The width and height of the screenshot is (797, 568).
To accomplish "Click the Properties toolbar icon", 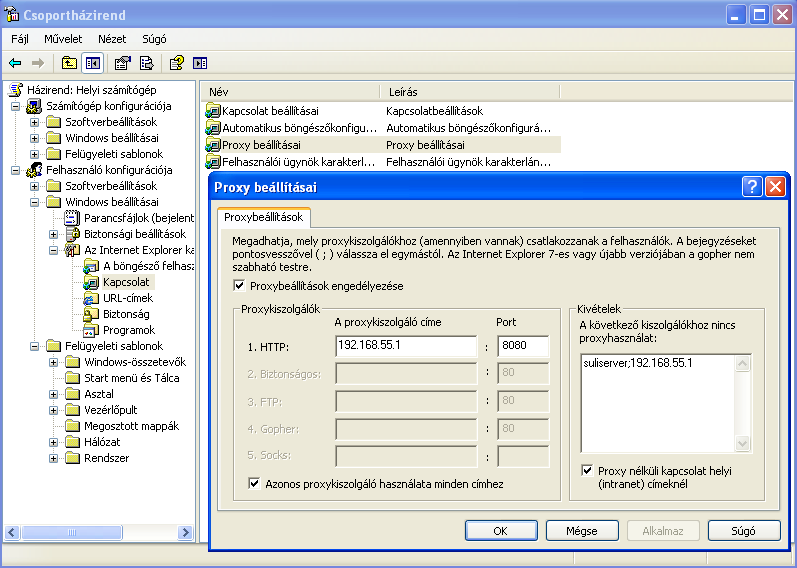I will pos(122,63).
